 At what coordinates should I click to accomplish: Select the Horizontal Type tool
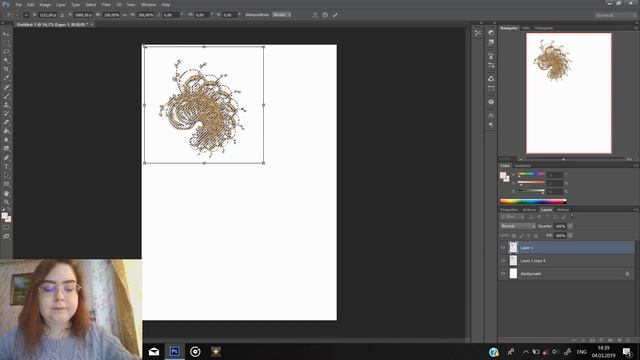tap(6, 167)
